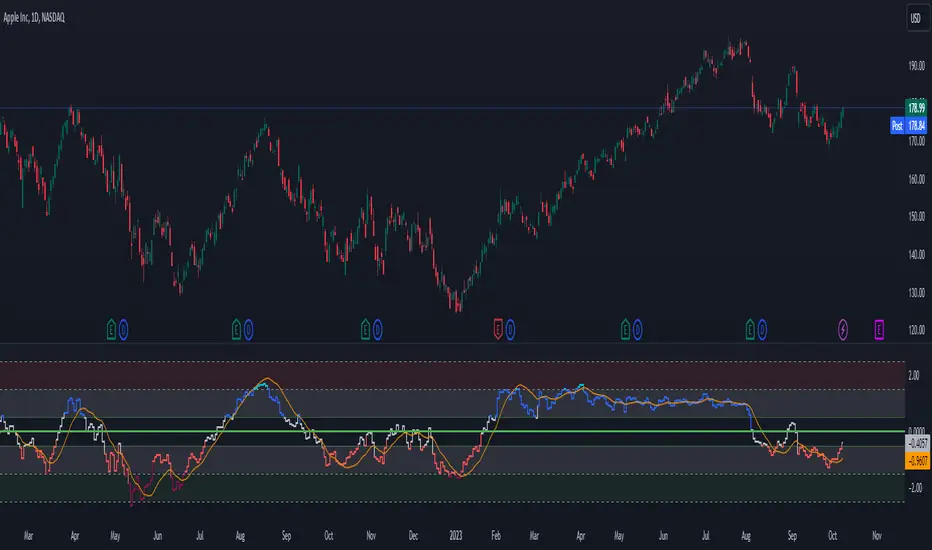
Task: Click the red earnings E marker
Action: point(498,327)
